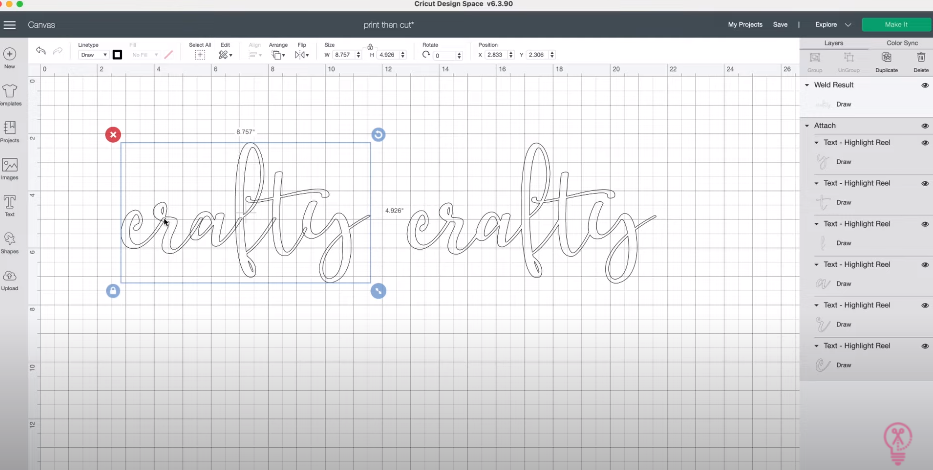Click the rotate handle on selected crafty

[x=378, y=134]
